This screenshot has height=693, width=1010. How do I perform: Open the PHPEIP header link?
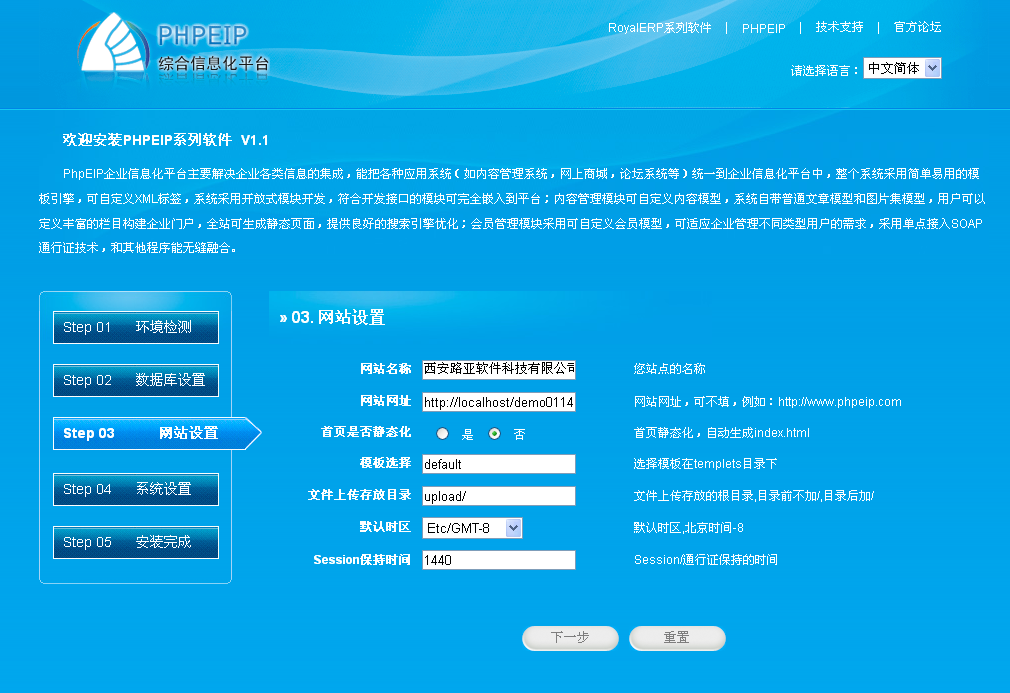(x=763, y=28)
